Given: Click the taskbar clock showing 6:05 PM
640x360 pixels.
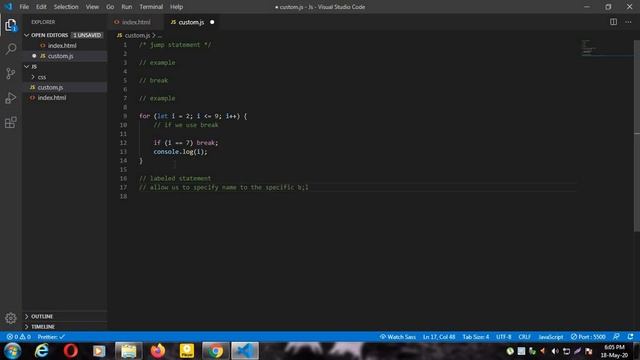Looking at the screenshot, I should pos(614,351).
